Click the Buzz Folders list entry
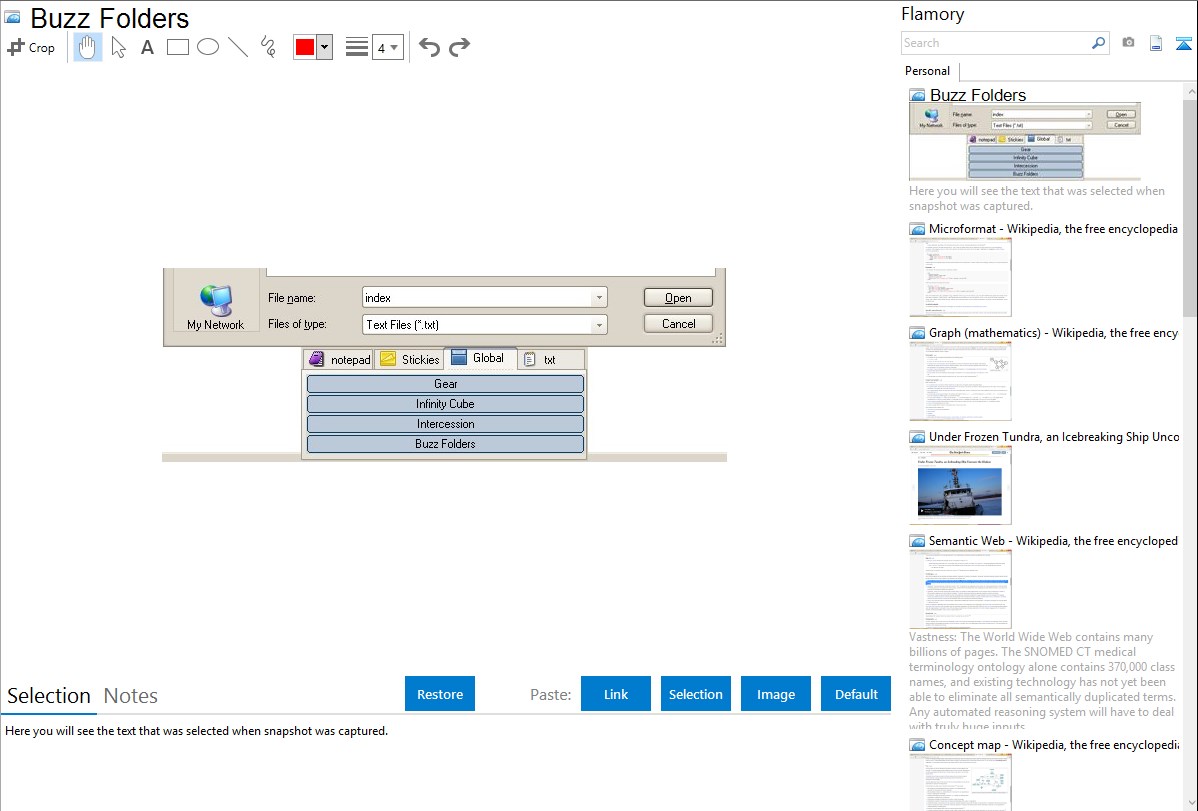Screen dimensions: 1198x811 coord(445,443)
